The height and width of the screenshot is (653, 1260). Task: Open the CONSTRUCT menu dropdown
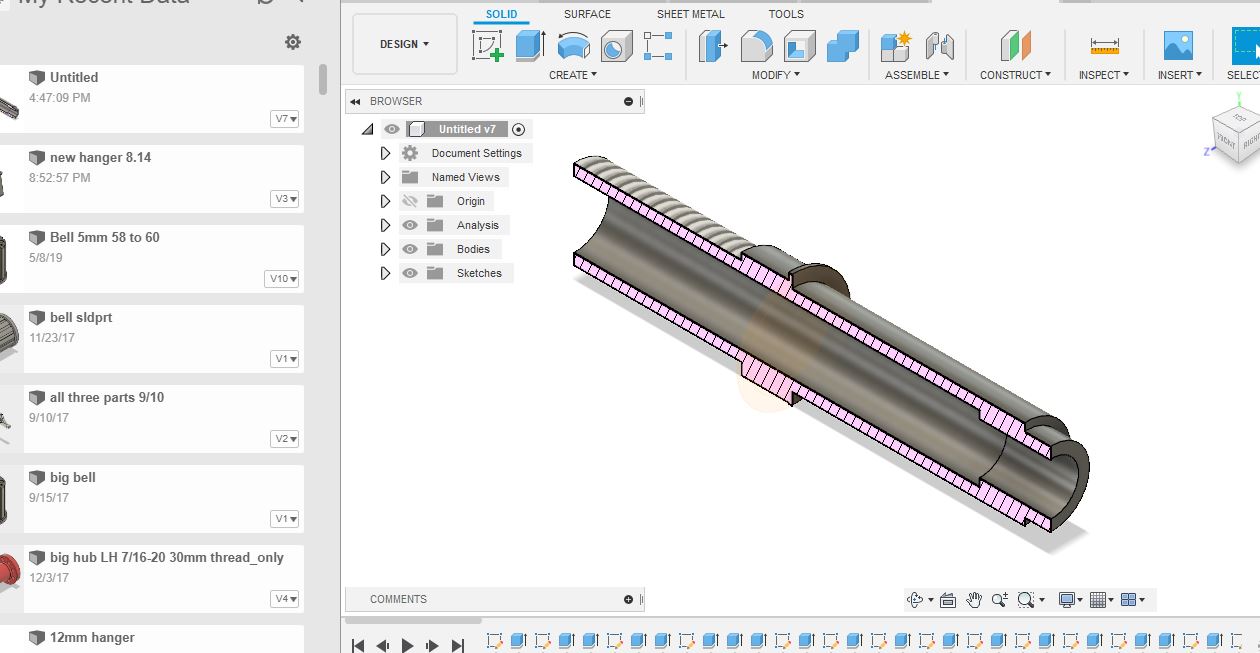[1015, 75]
